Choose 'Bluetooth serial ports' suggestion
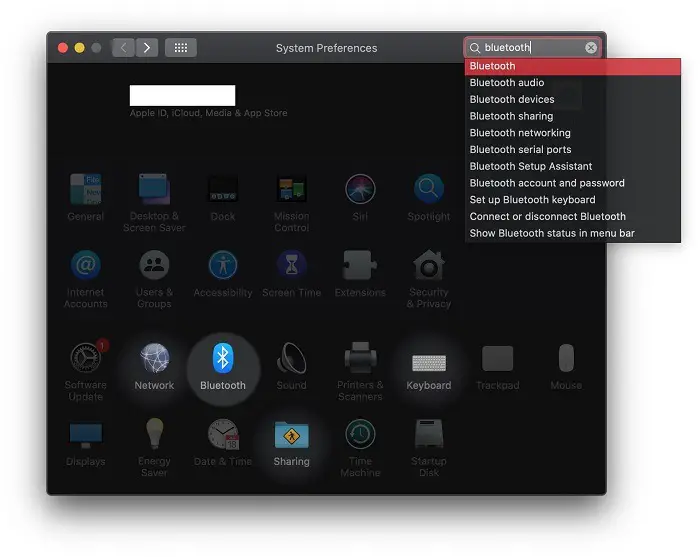700x557 pixels. [x=573, y=150]
